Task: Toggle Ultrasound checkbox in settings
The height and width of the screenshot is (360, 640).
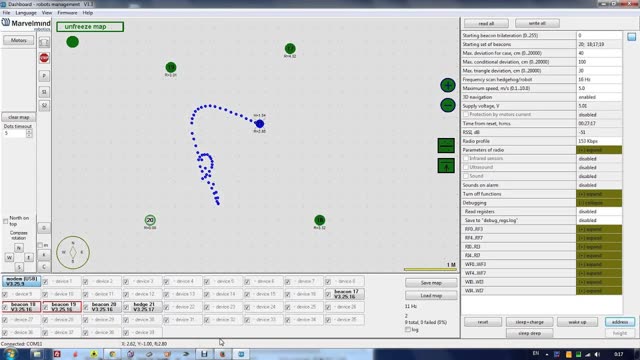Action: [466, 167]
